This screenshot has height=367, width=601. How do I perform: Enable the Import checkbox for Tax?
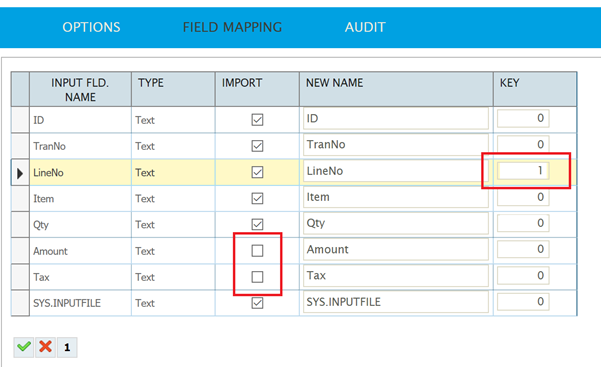(257, 277)
